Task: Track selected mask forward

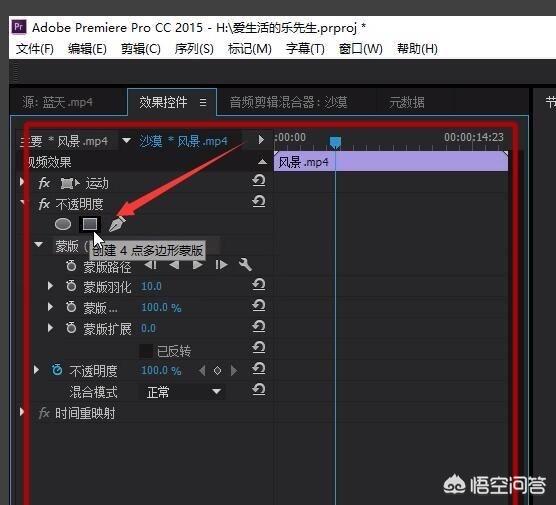Action: point(198,265)
